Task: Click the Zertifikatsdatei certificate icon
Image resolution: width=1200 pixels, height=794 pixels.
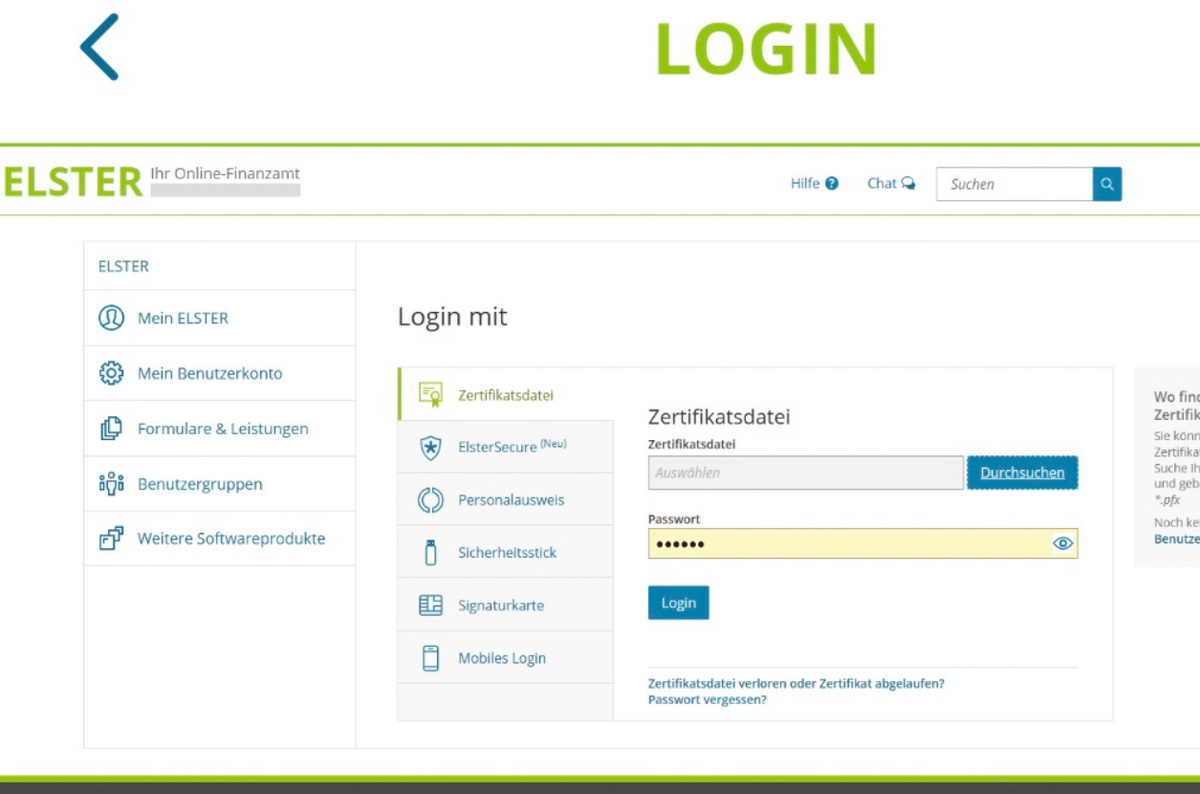Action: [431, 394]
